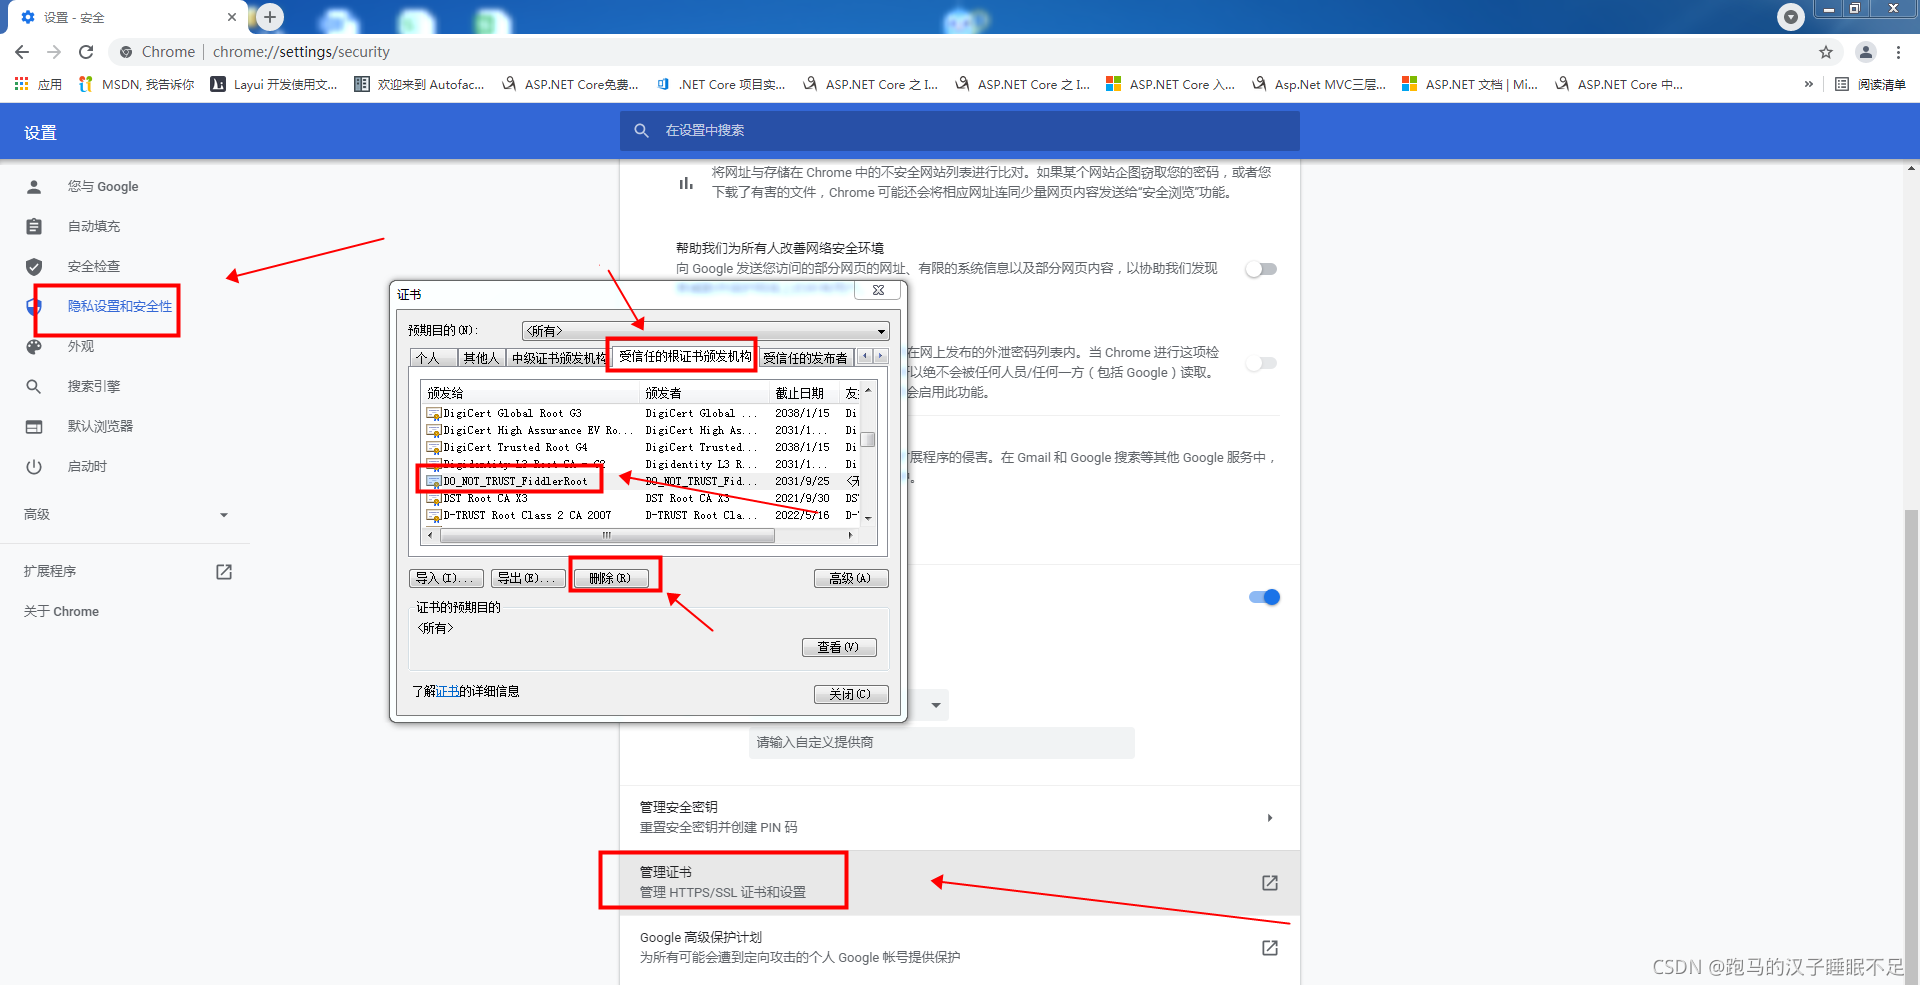Open a new browser tab
1920x985 pixels.
pyautogui.click(x=270, y=17)
